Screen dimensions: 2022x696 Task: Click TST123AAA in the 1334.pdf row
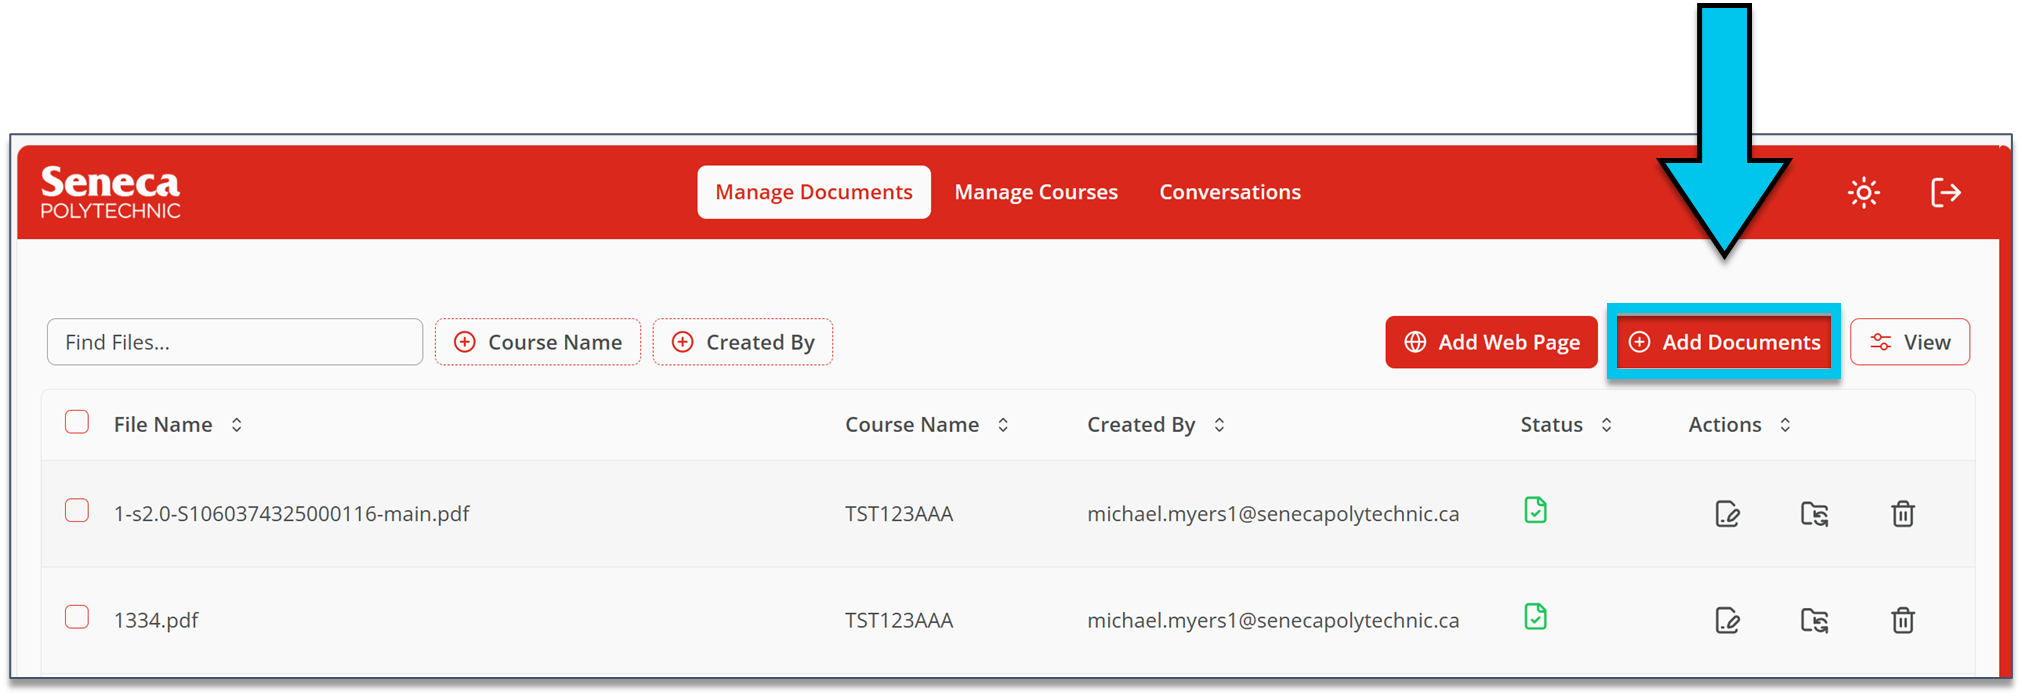(899, 620)
